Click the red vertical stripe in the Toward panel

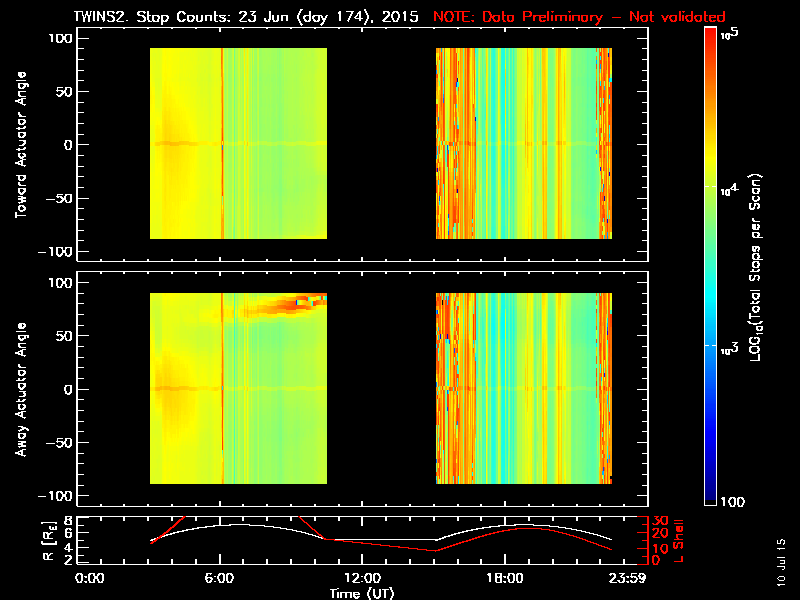click(x=221, y=144)
